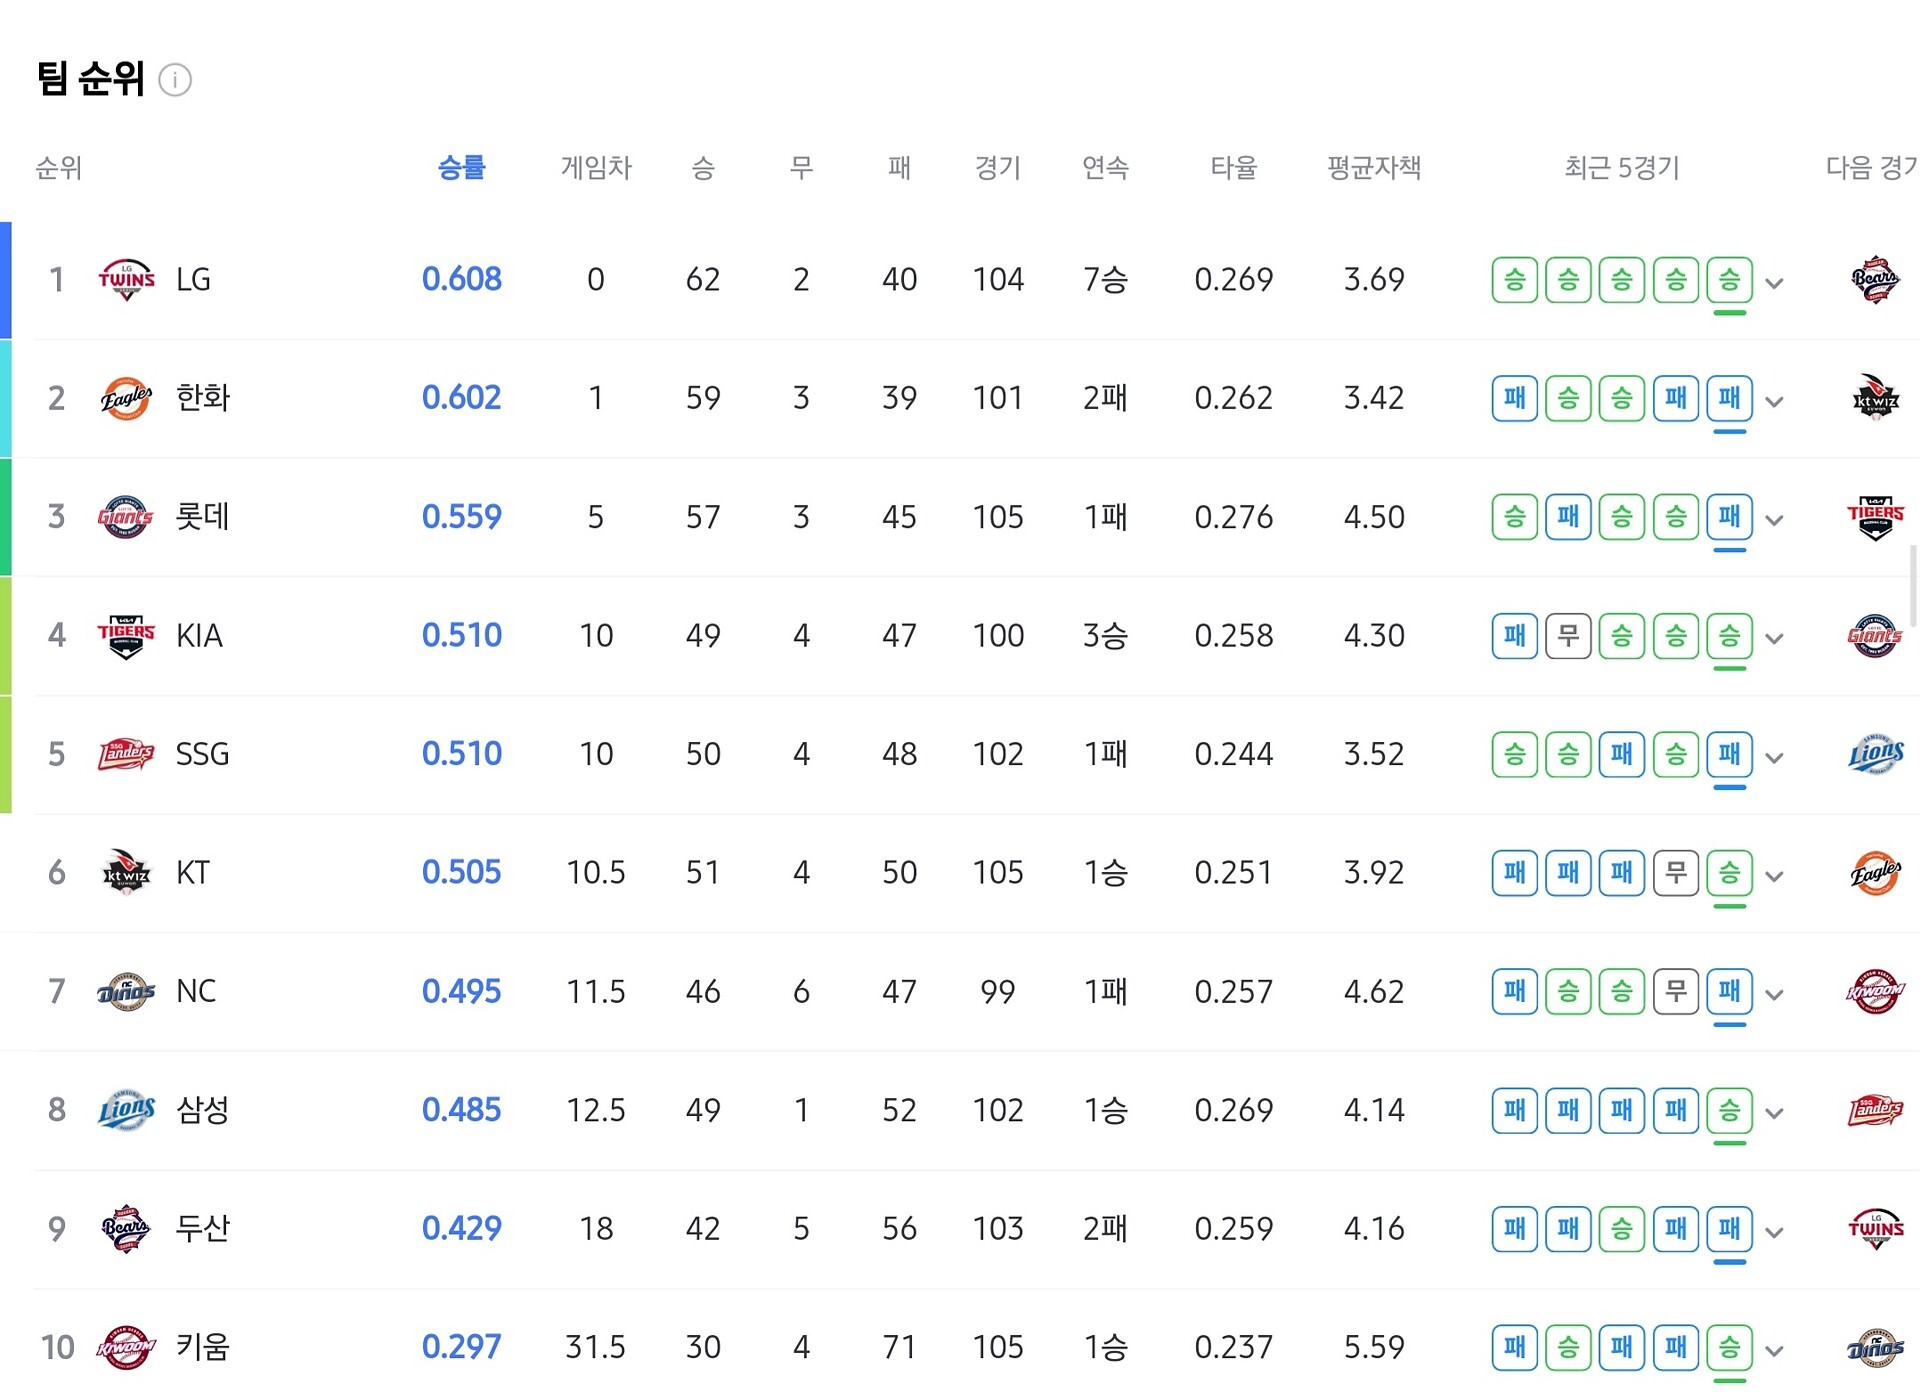Click the KT Wiz team logo
The width and height of the screenshot is (1920, 1392).
126,873
